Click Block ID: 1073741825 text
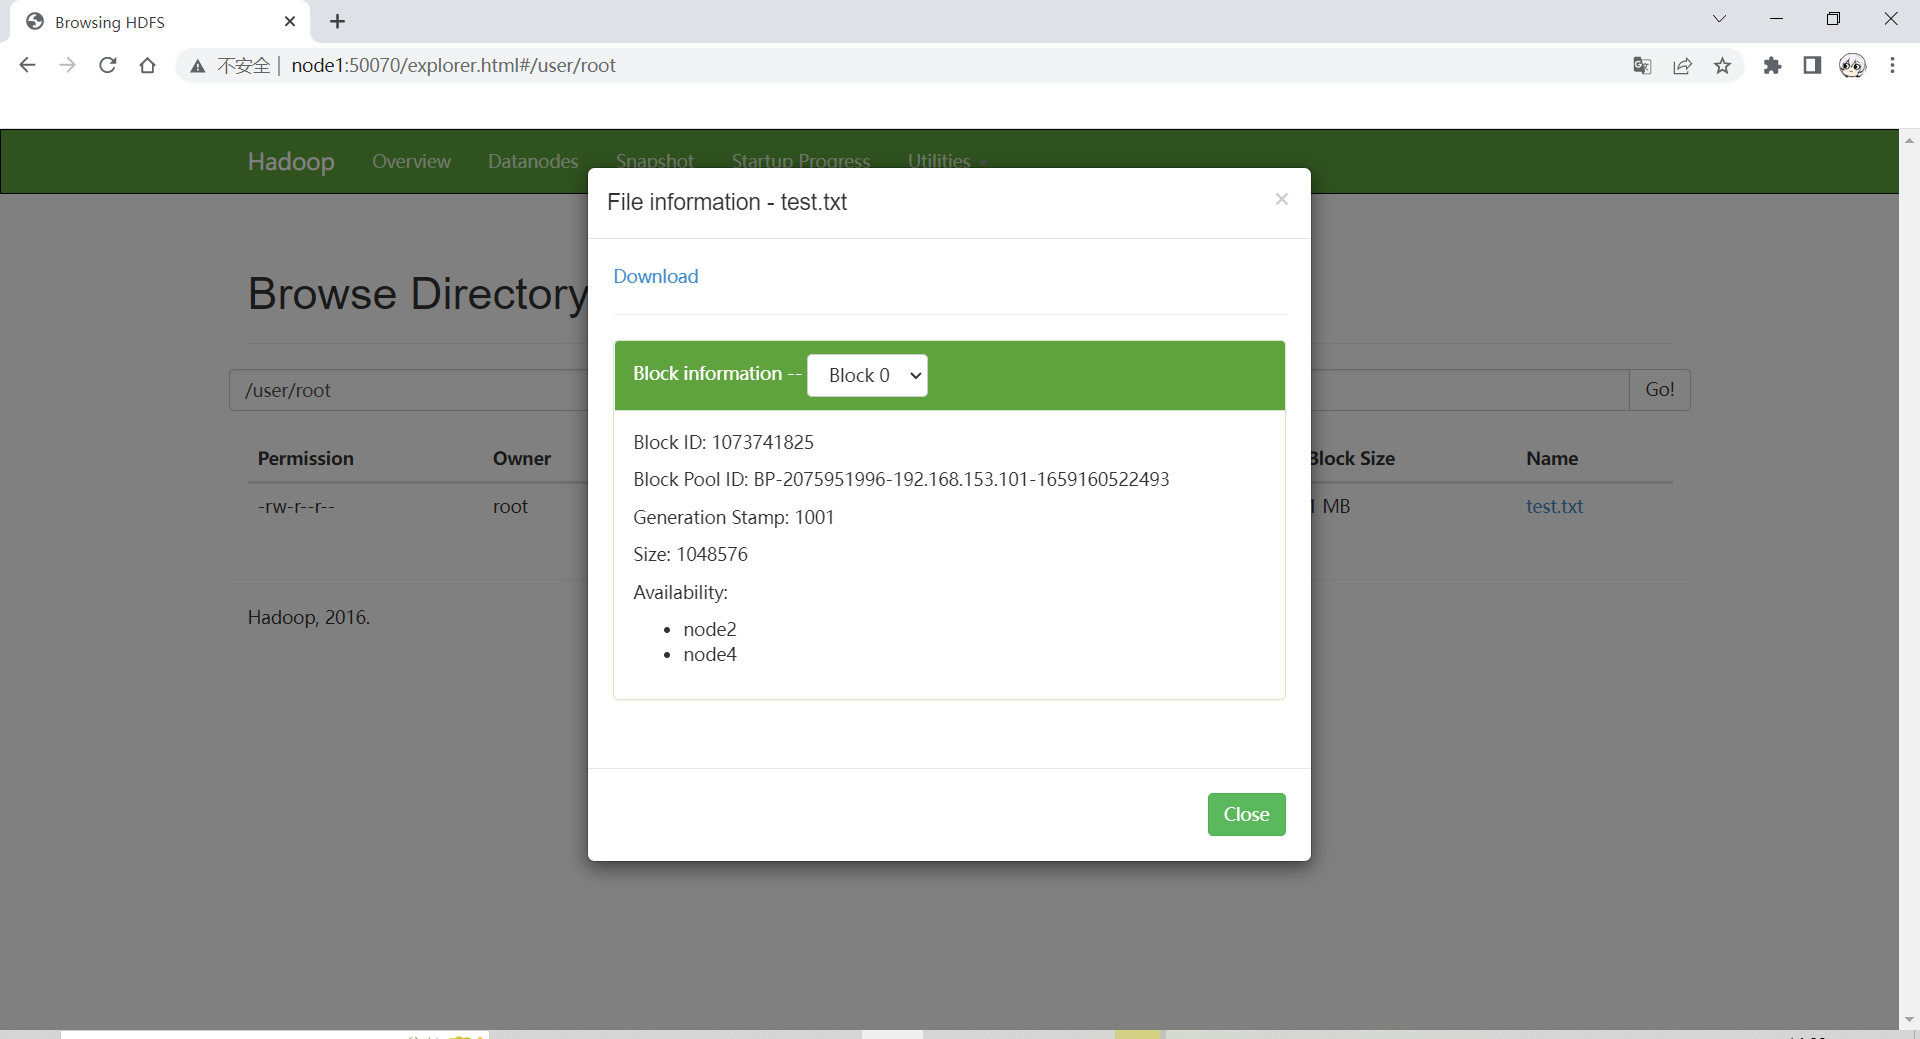Screen dimensions: 1920x1039 pyautogui.click(x=723, y=442)
